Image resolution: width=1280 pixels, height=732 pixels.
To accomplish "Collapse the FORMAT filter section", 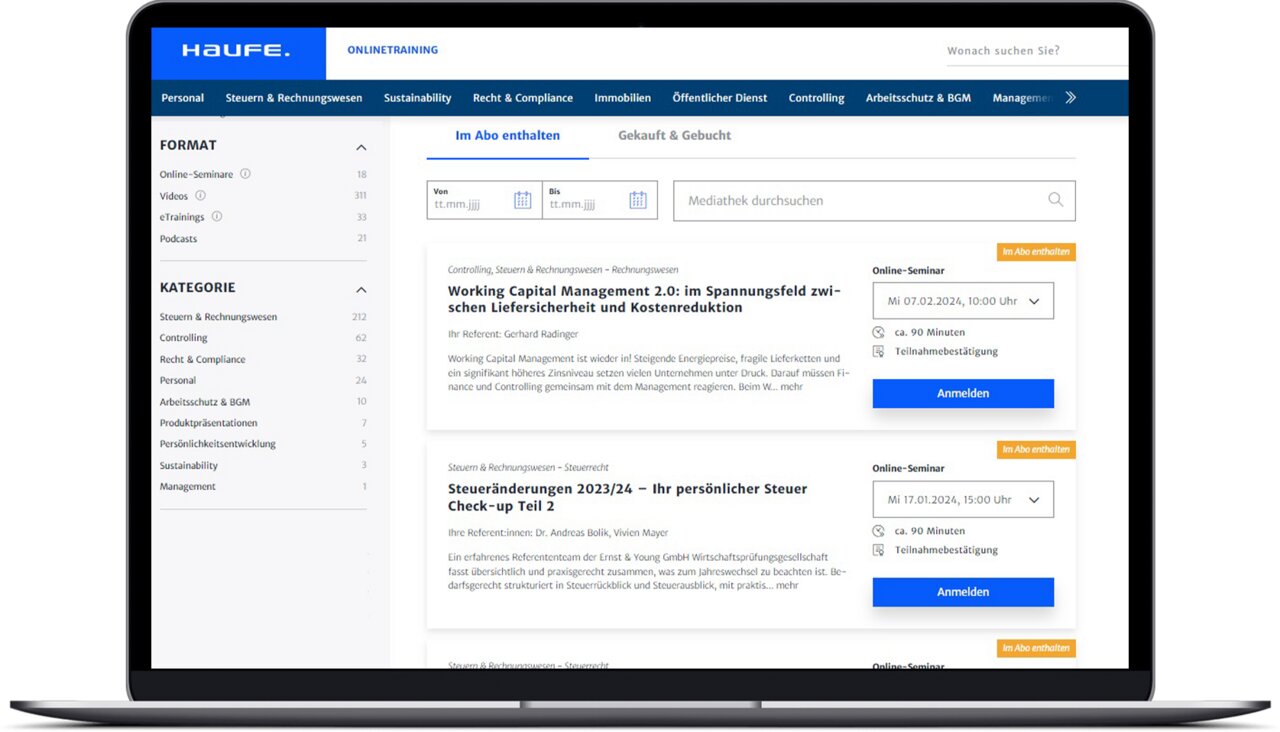I will point(361,147).
